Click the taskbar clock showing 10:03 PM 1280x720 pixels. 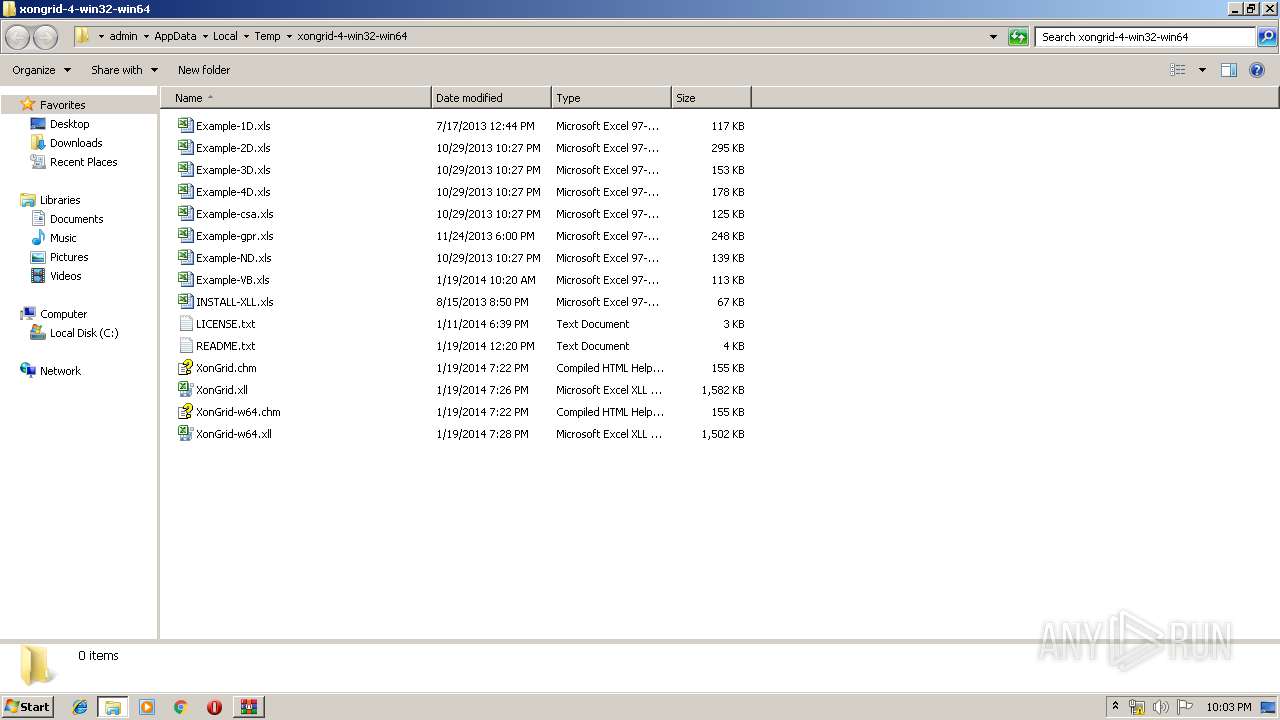click(x=1228, y=707)
